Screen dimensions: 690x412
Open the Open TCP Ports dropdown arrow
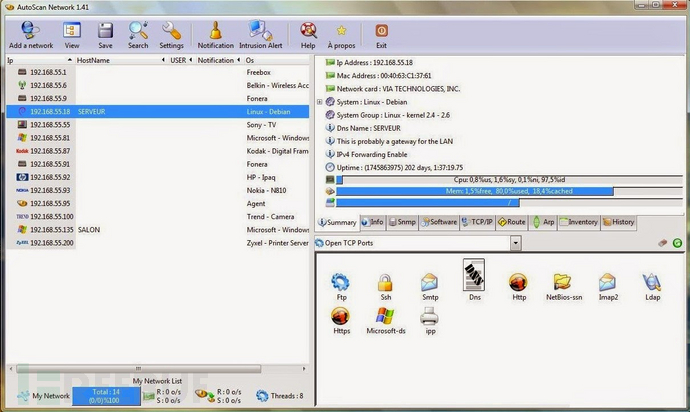tap(515, 243)
